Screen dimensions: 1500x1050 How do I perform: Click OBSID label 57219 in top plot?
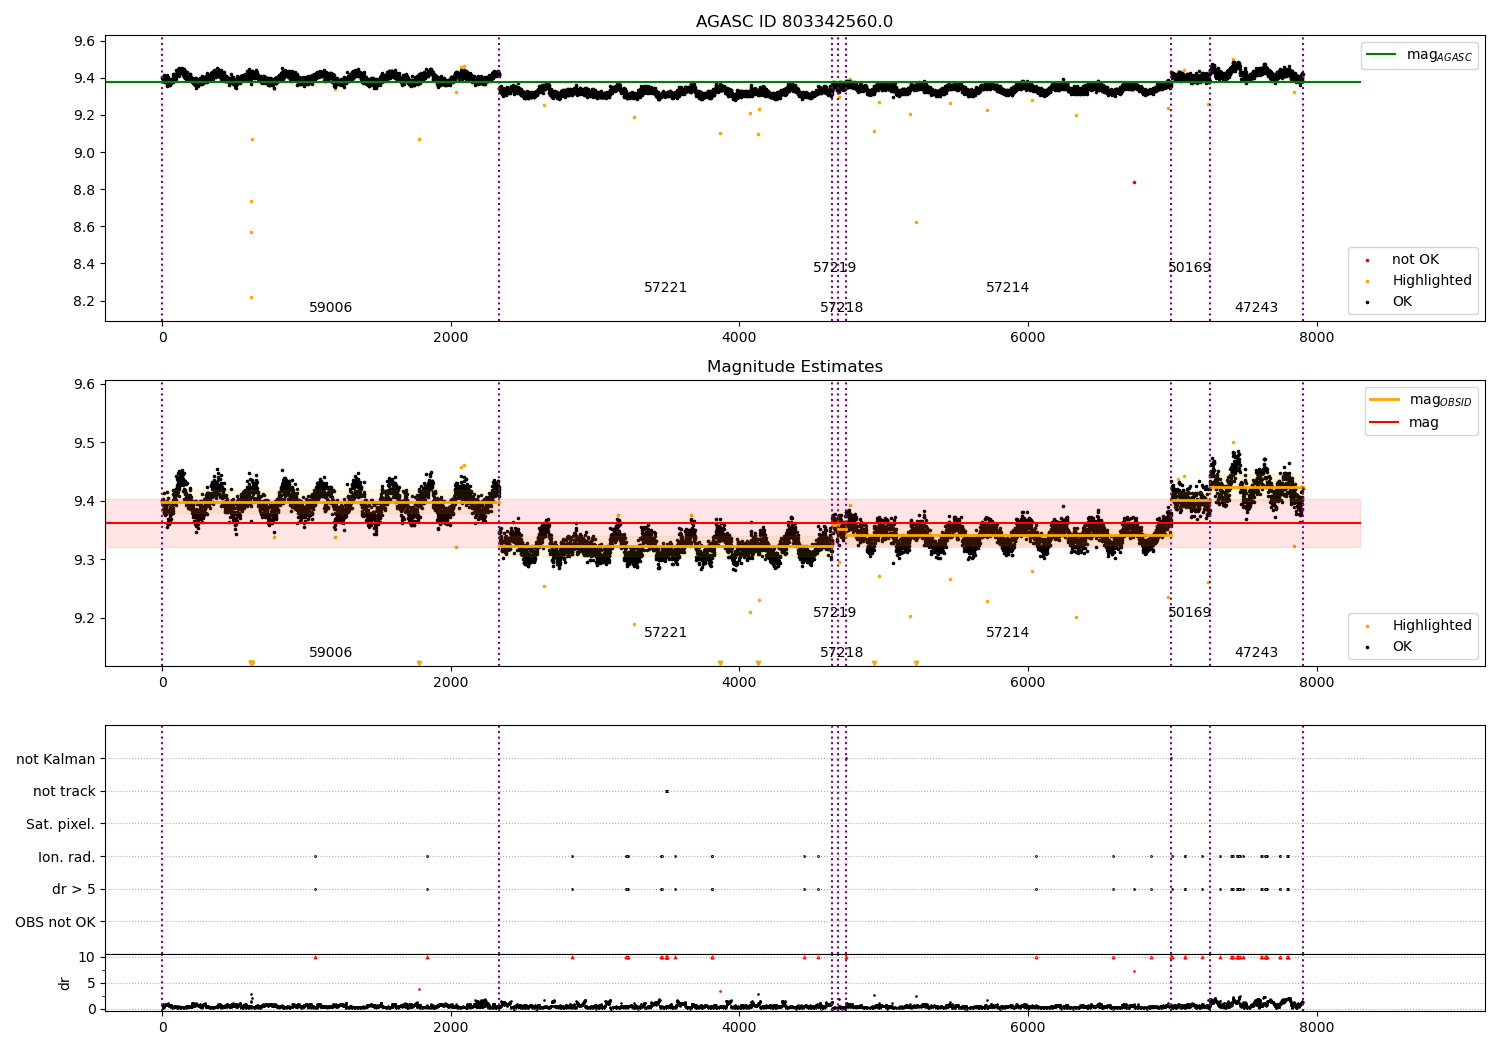(834, 268)
